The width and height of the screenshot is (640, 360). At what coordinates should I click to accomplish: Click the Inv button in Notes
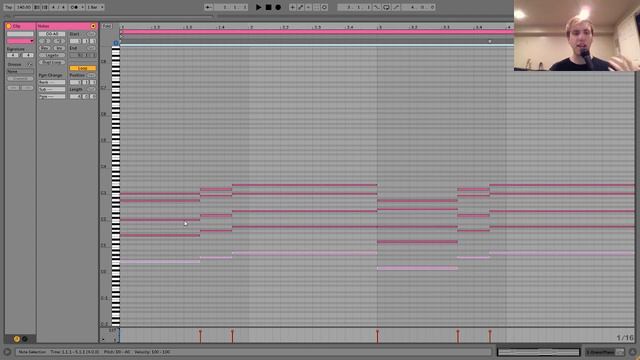(x=59, y=48)
